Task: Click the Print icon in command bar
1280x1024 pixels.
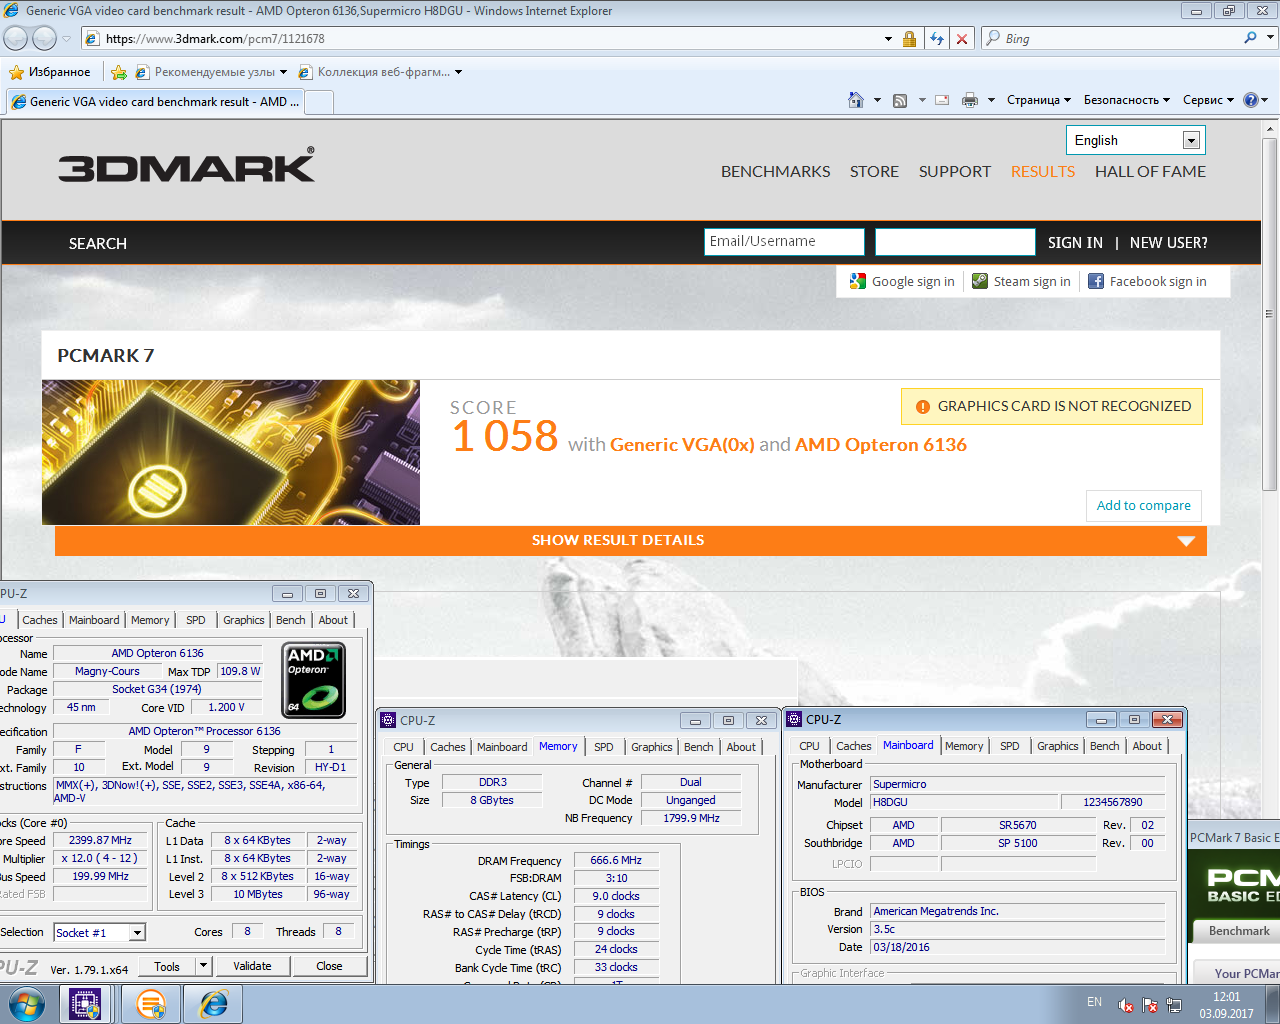Action: click(x=969, y=100)
